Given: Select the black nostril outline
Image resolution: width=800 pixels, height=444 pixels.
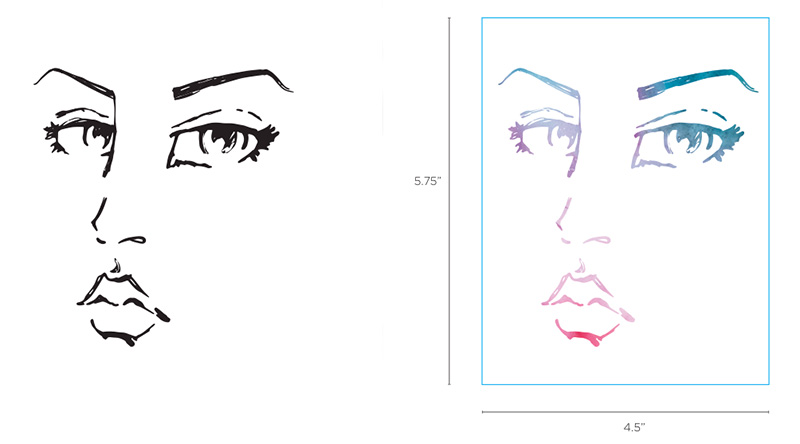Looking at the screenshot, I should click(x=132, y=240).
